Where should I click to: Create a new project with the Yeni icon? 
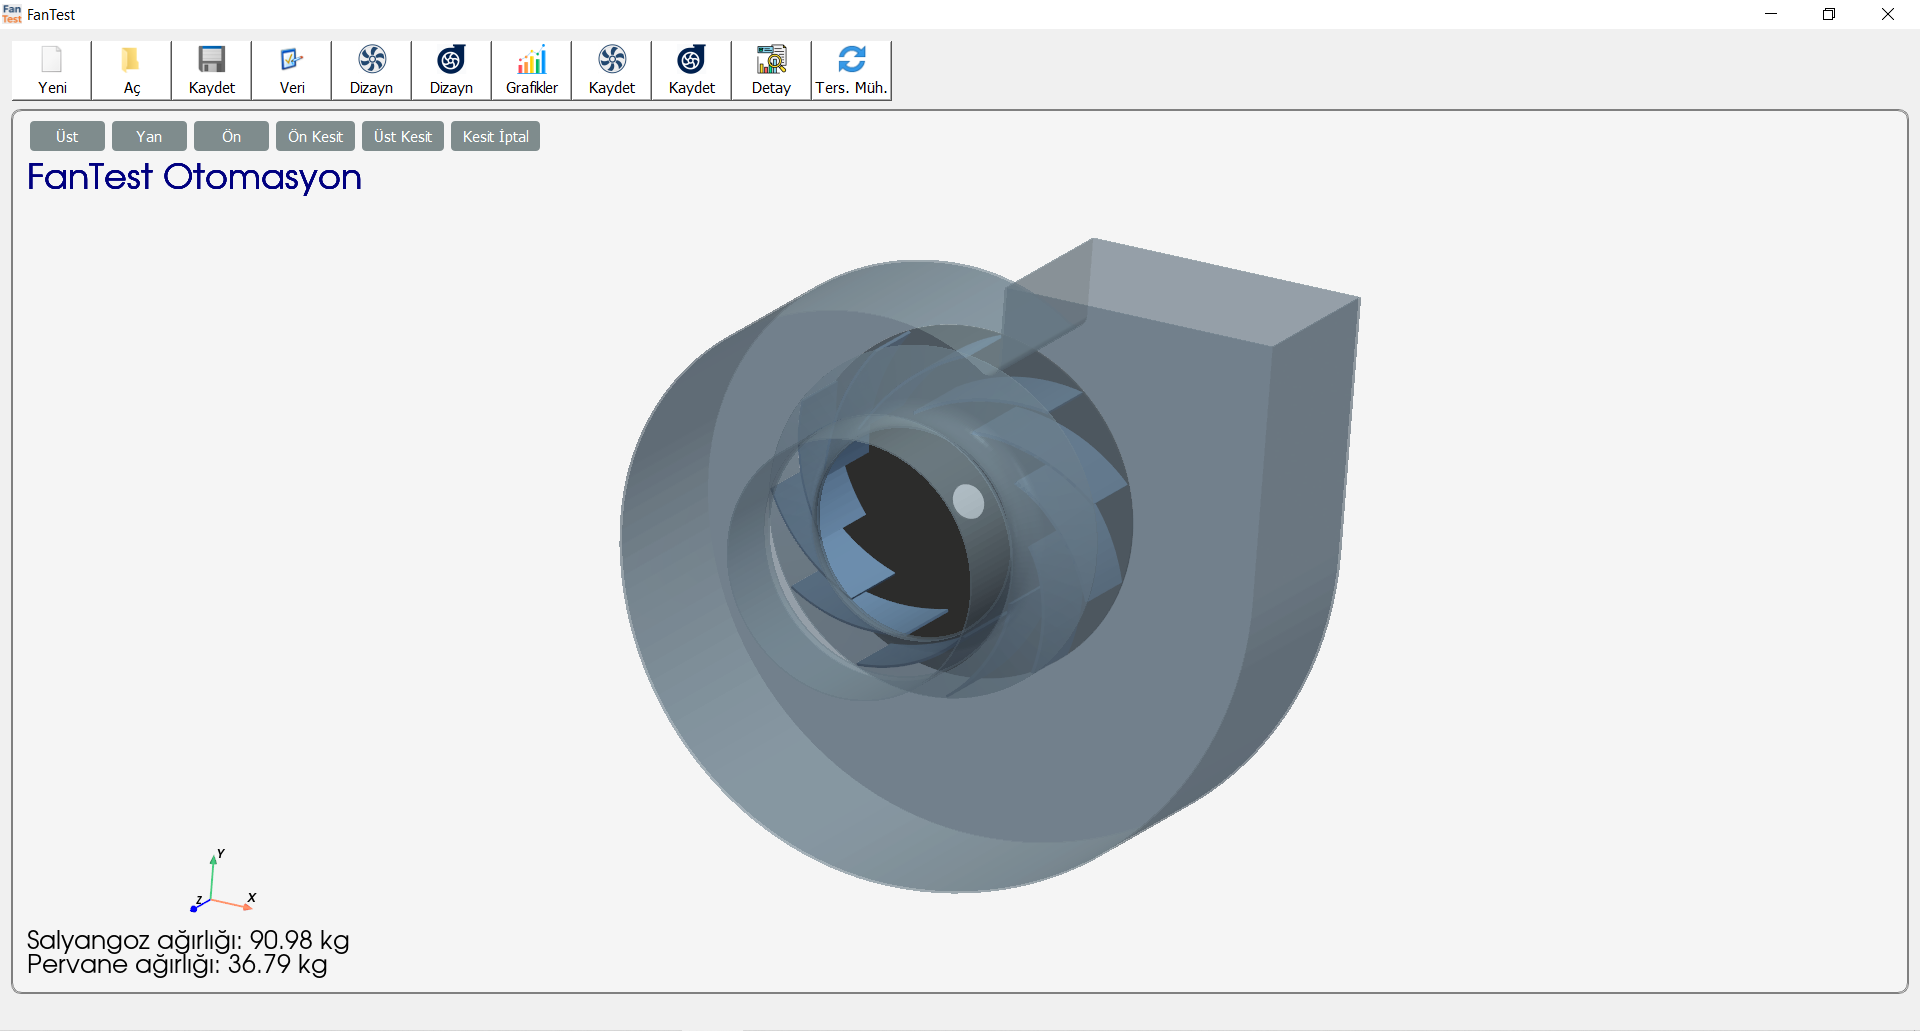tap(51, 70)
